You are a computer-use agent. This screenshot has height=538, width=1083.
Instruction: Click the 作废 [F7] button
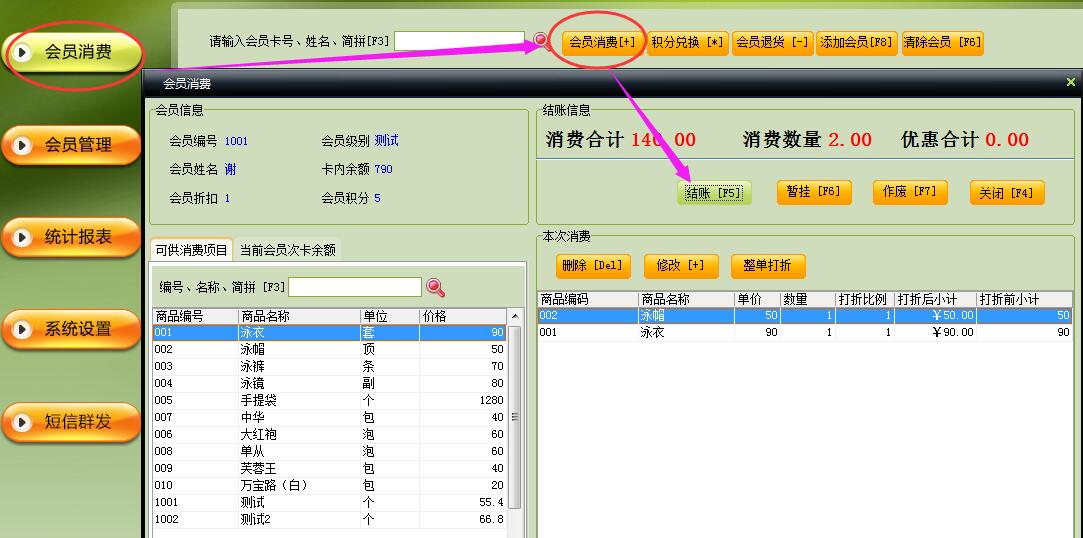pyautogui.click(x=910, y=192)
